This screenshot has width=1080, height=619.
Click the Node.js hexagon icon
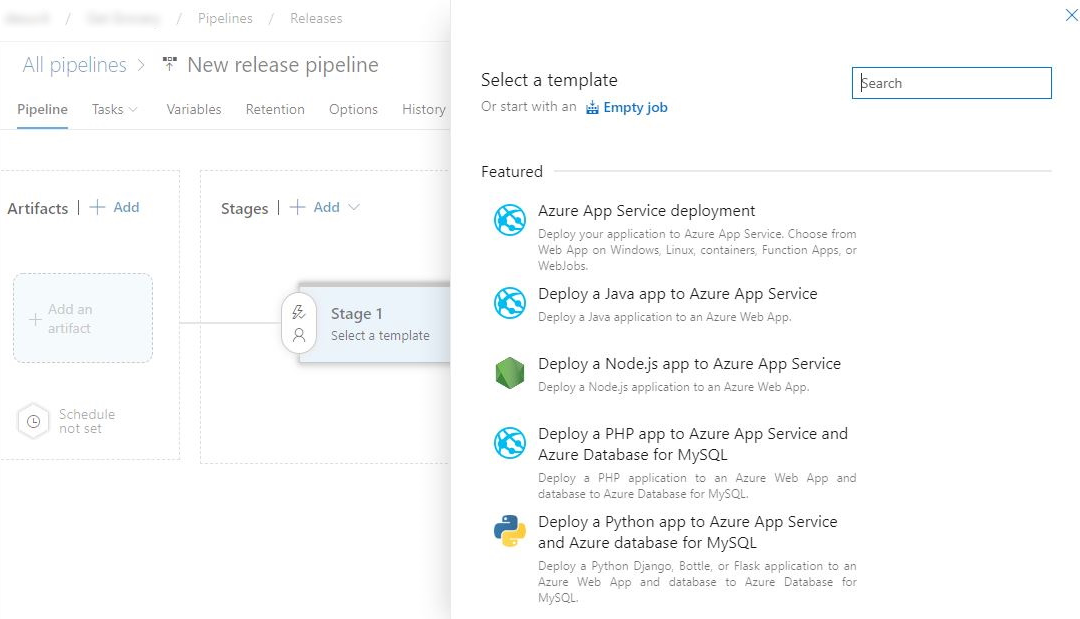510,373
